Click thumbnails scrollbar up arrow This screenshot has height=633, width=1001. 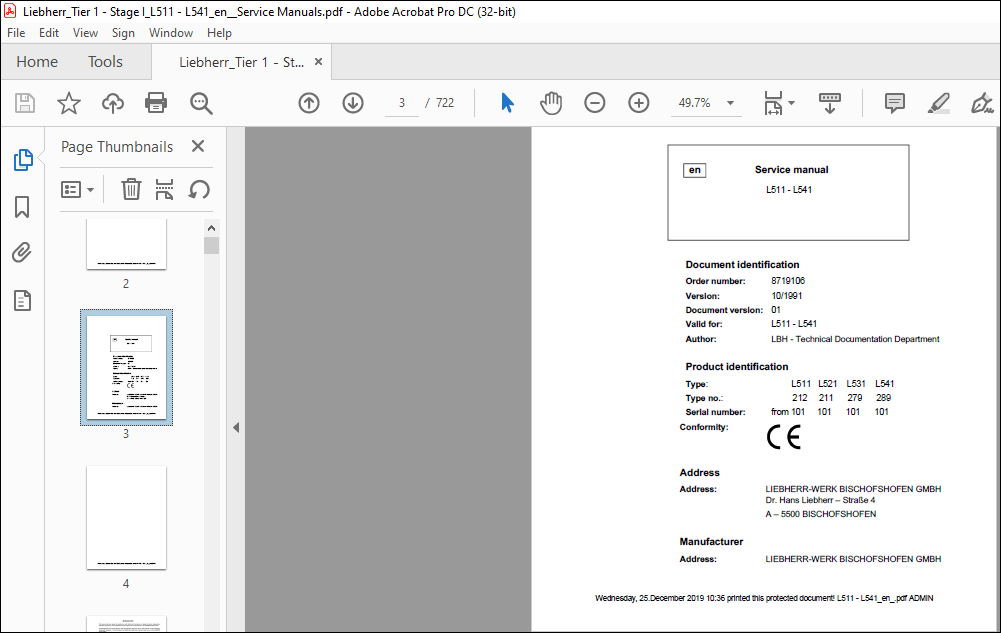click(x=211, y=228)
